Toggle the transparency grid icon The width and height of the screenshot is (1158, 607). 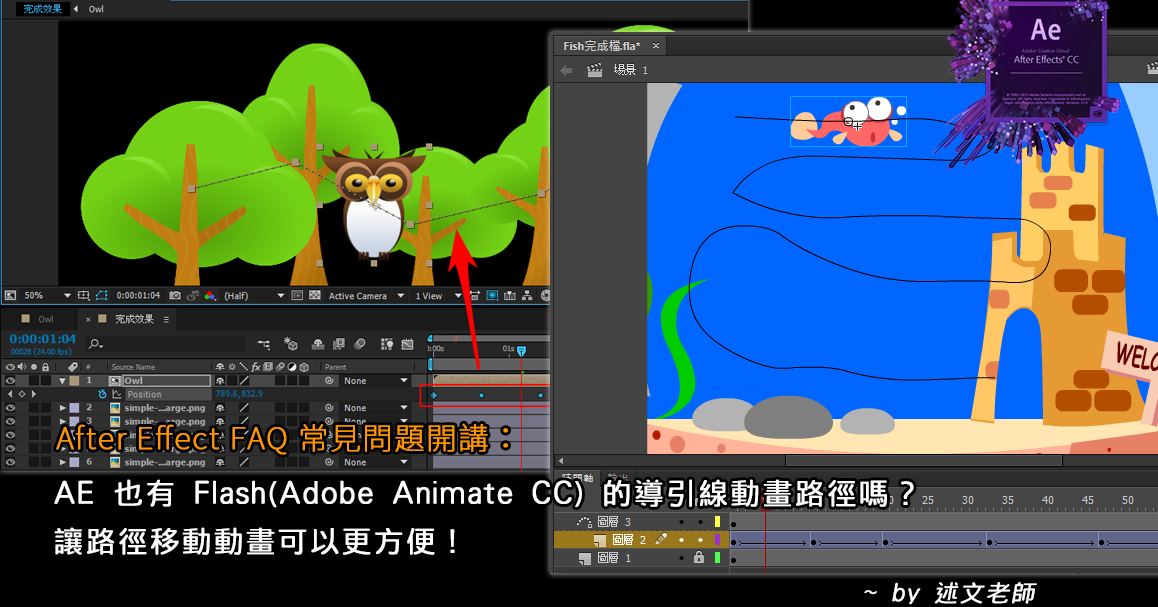coord(315,295)
